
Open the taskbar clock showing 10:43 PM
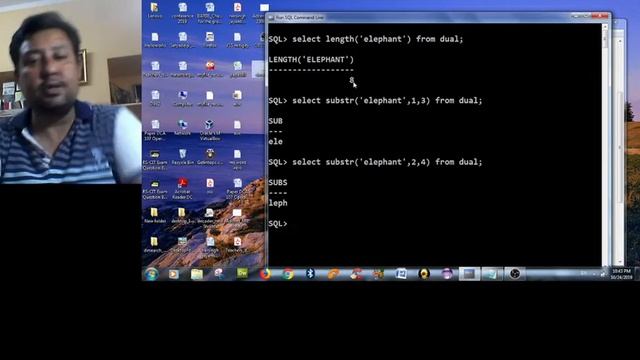pyautogui.click(x=621, y=274)
